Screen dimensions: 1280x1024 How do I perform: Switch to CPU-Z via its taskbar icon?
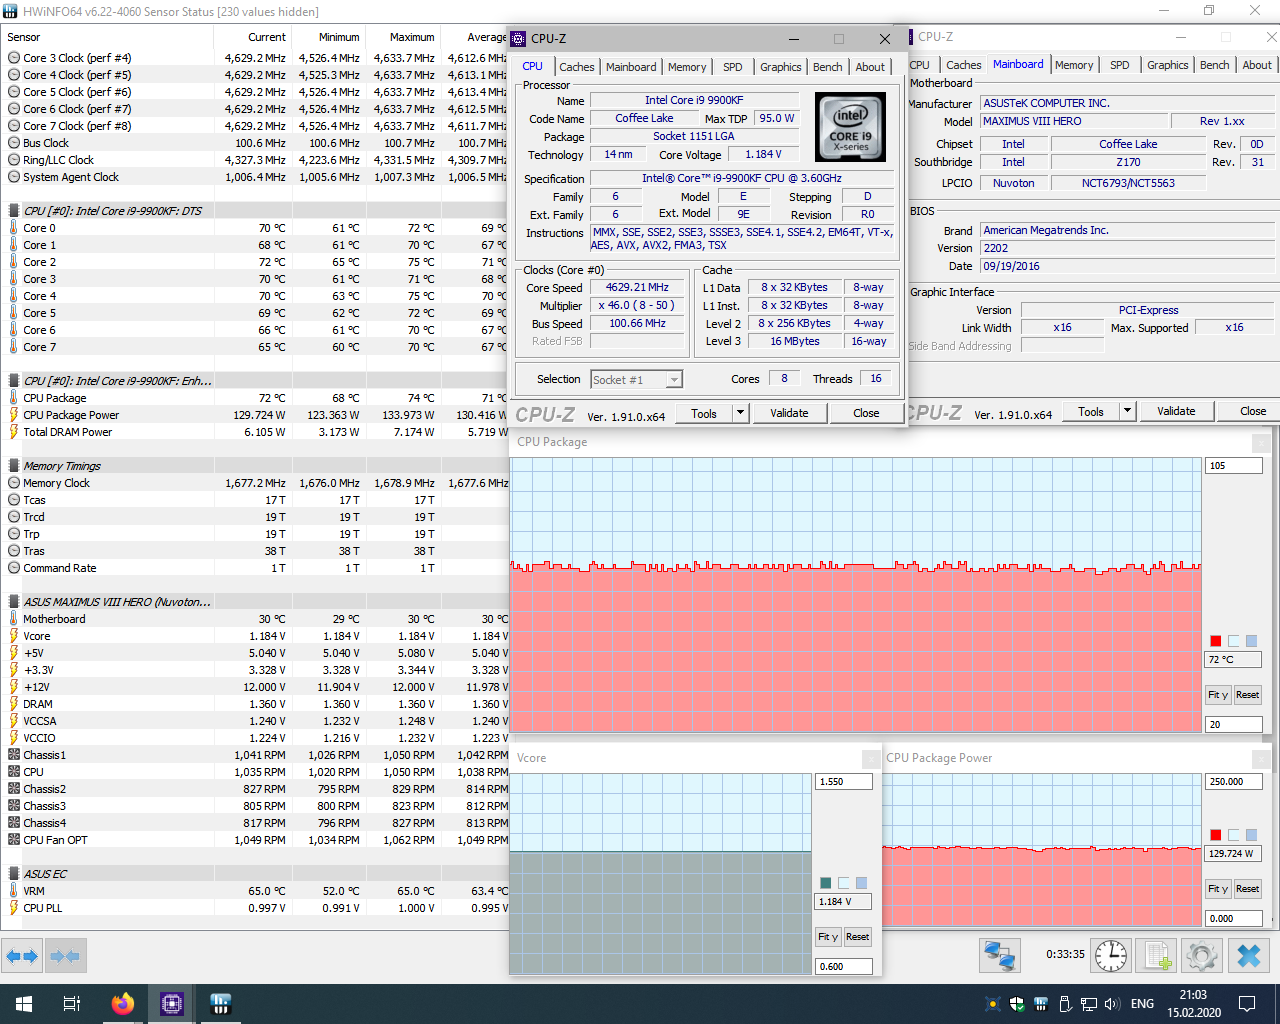tap(172, 1004)
